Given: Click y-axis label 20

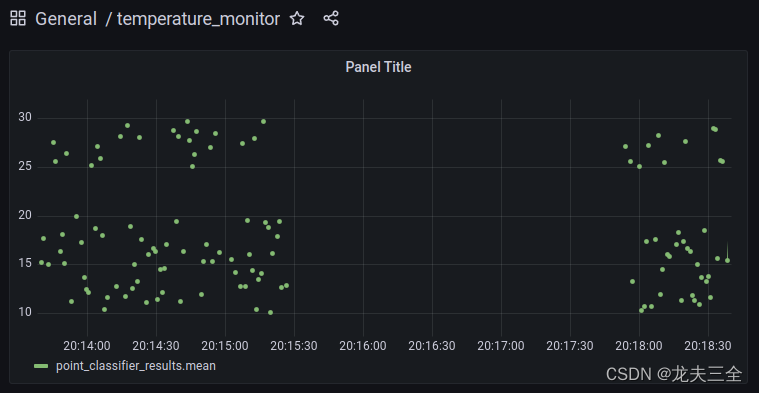Looking at the screenshot, I should (x=25, y=215).
